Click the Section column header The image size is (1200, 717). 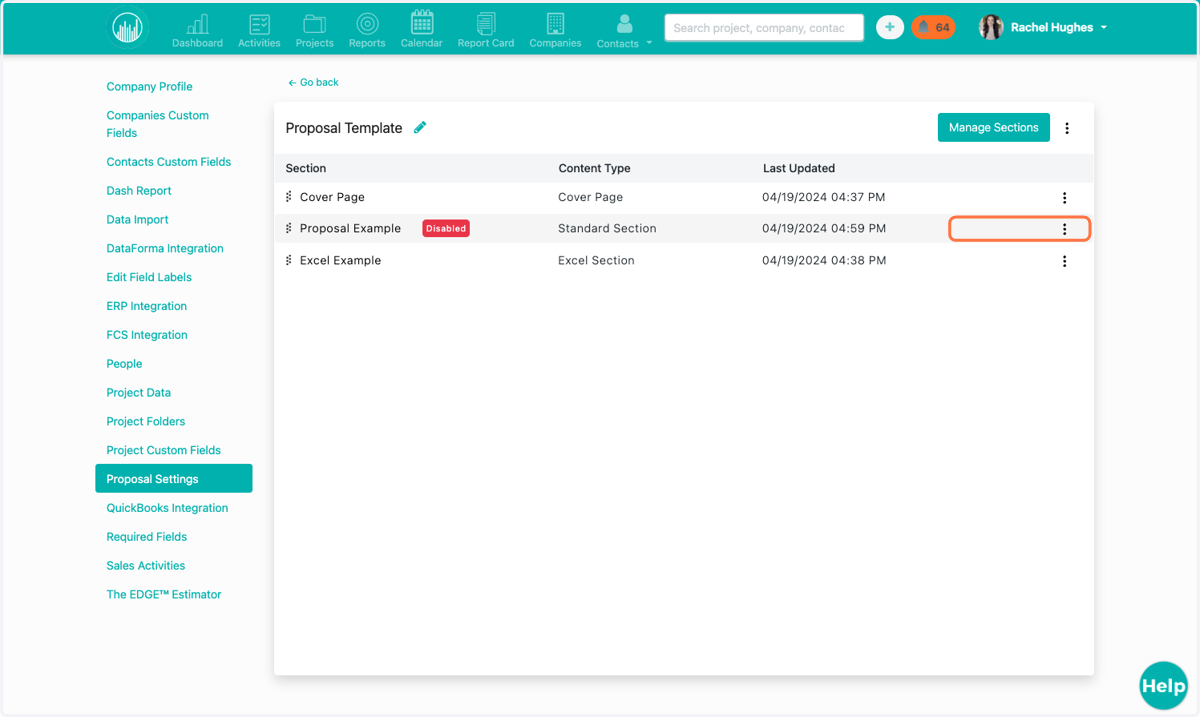[x=306, y=168]
